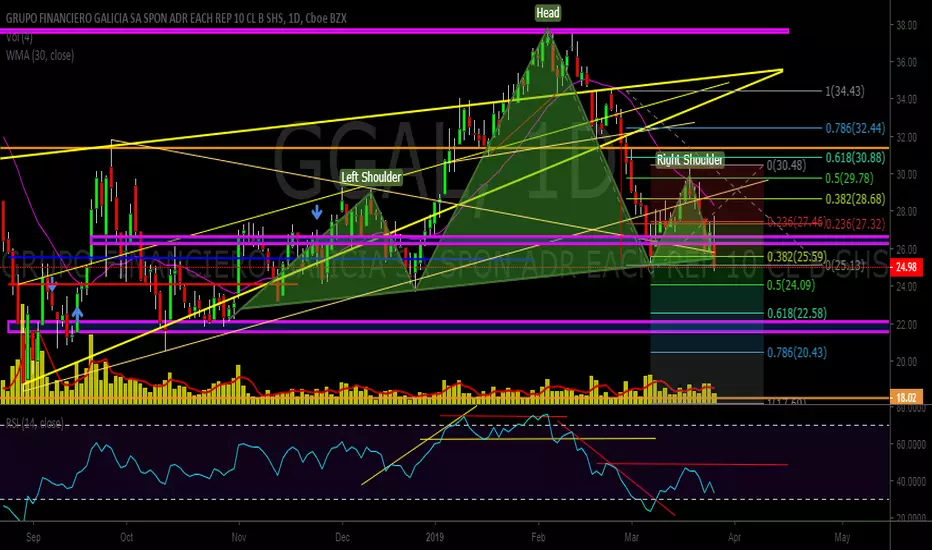This screenshot has width=932, height=550.
Task: Select the Right Shoulder pattern label
Action: (689, 159)
